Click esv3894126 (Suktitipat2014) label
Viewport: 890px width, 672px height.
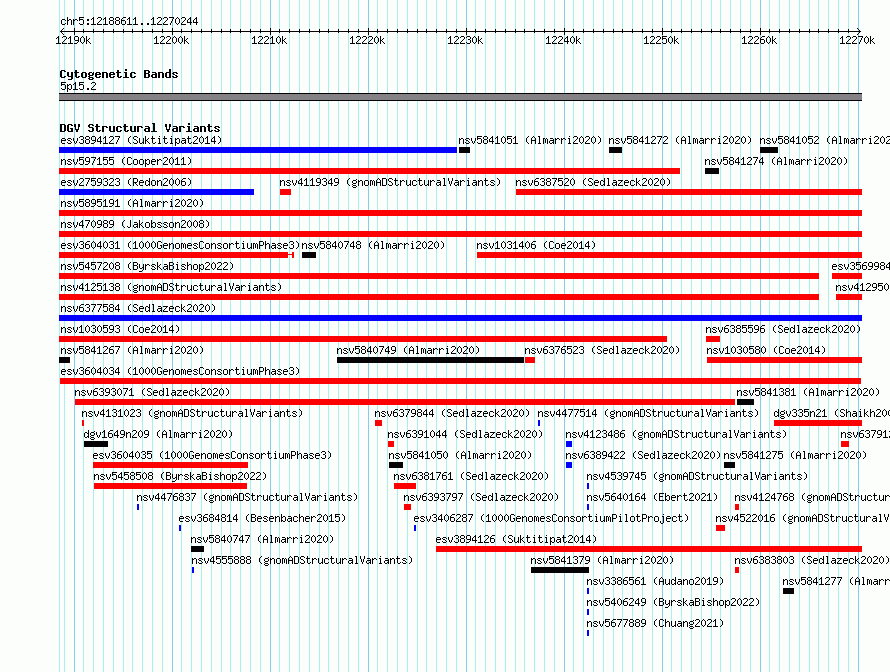[516, 539]
